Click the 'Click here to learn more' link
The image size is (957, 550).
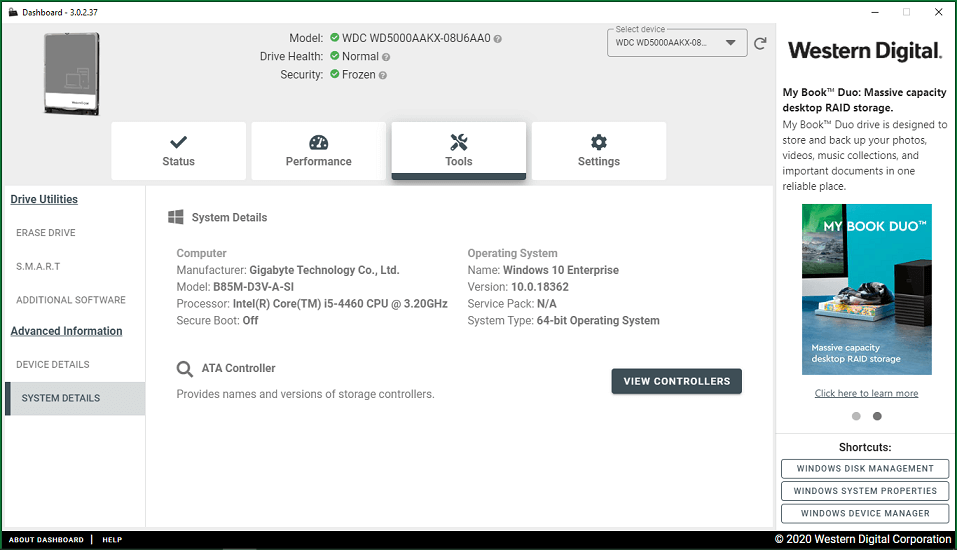(866, 393)
